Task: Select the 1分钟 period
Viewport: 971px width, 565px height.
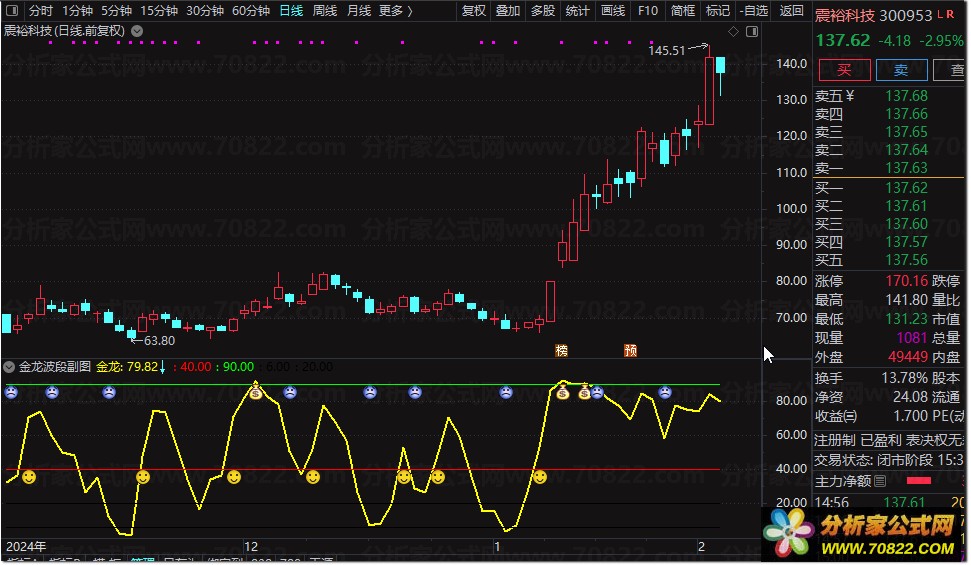Action: 77,11
